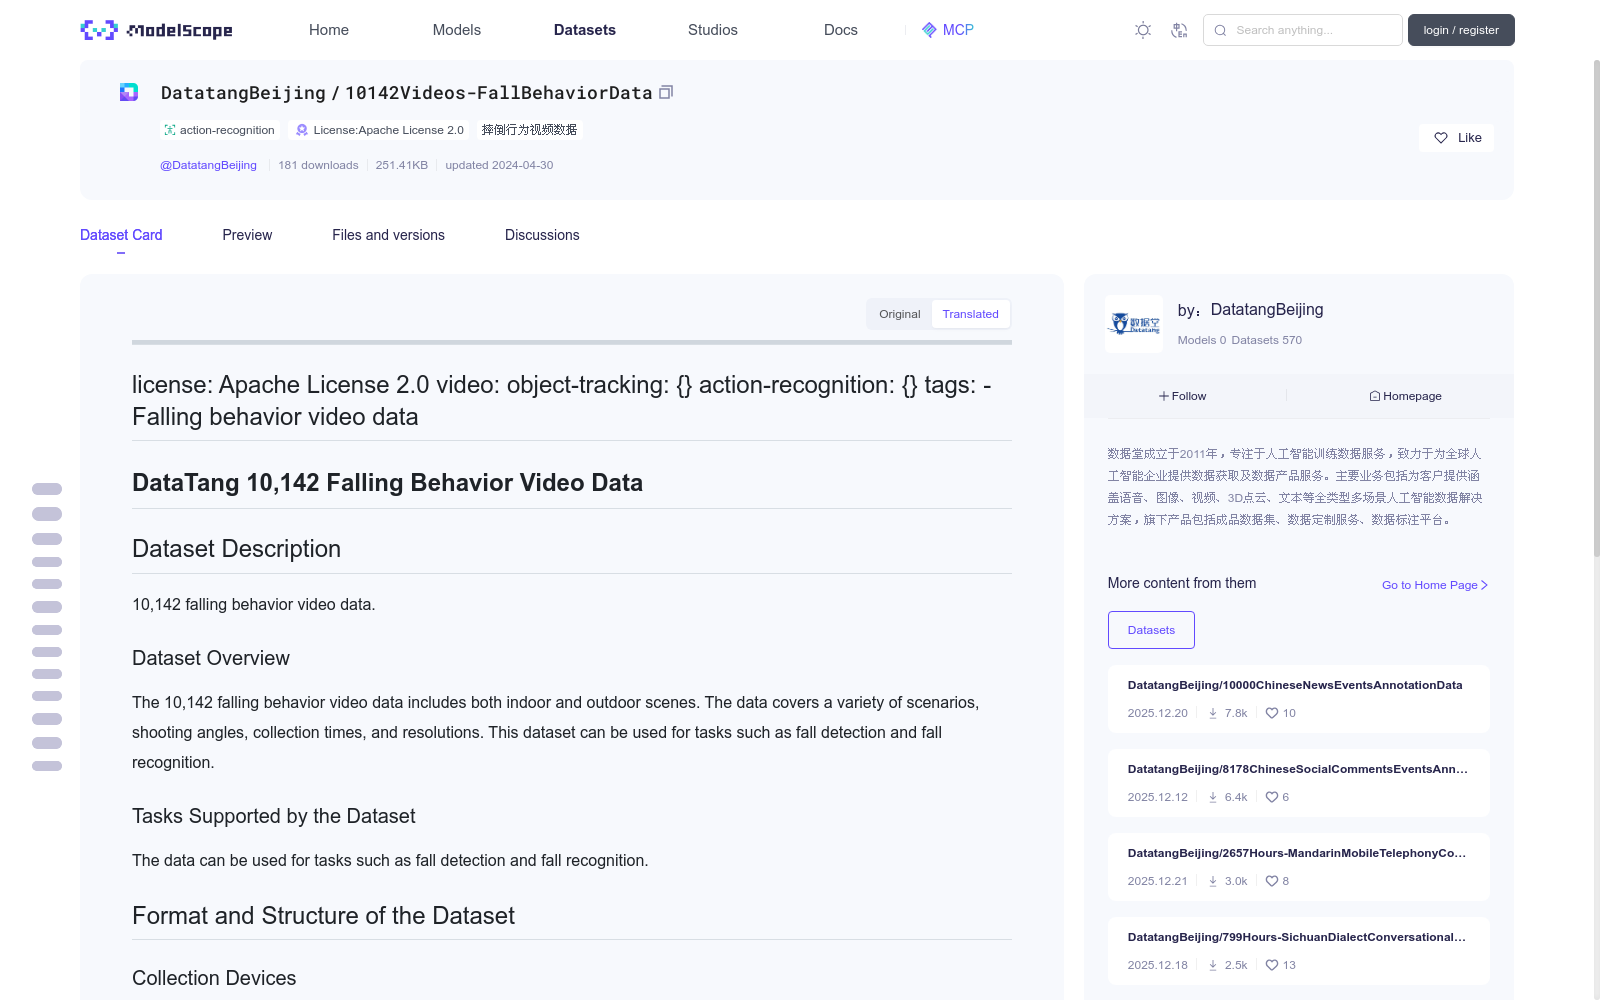Copy the dataset name with copy icon
The image size is (1600, 1000).
[666, 92]
